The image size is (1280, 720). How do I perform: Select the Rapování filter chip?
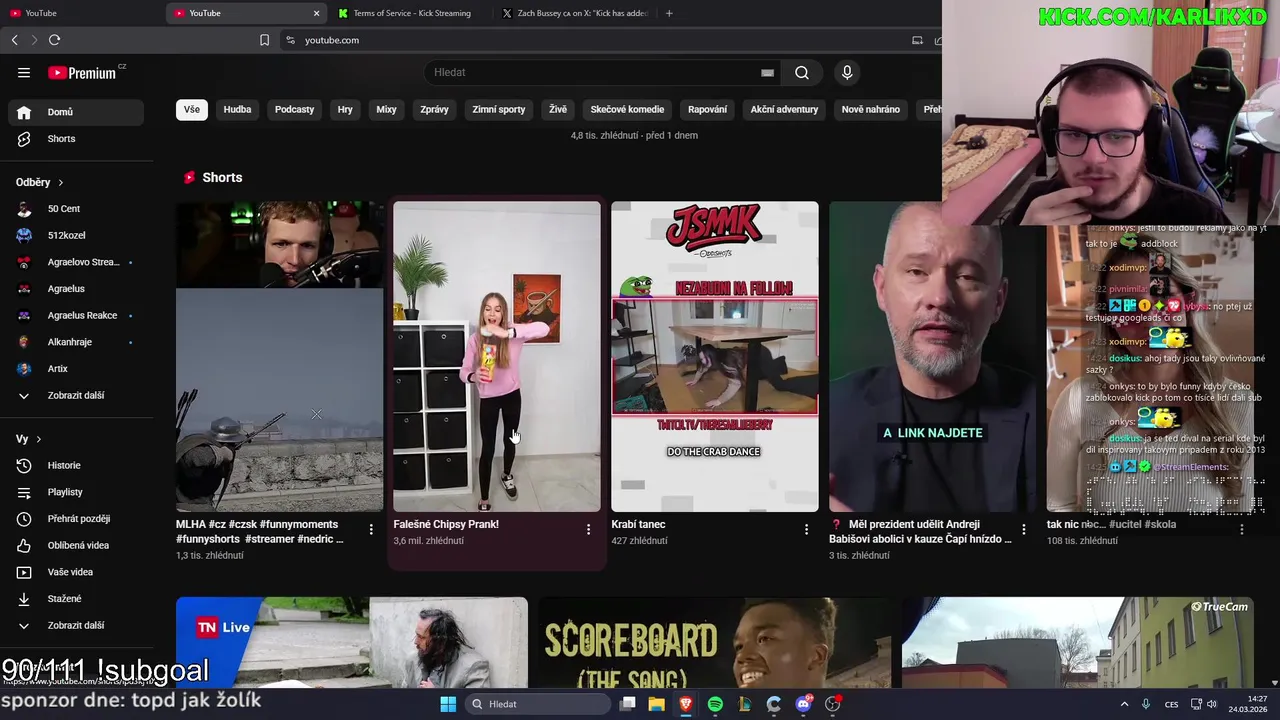point(707,109)
